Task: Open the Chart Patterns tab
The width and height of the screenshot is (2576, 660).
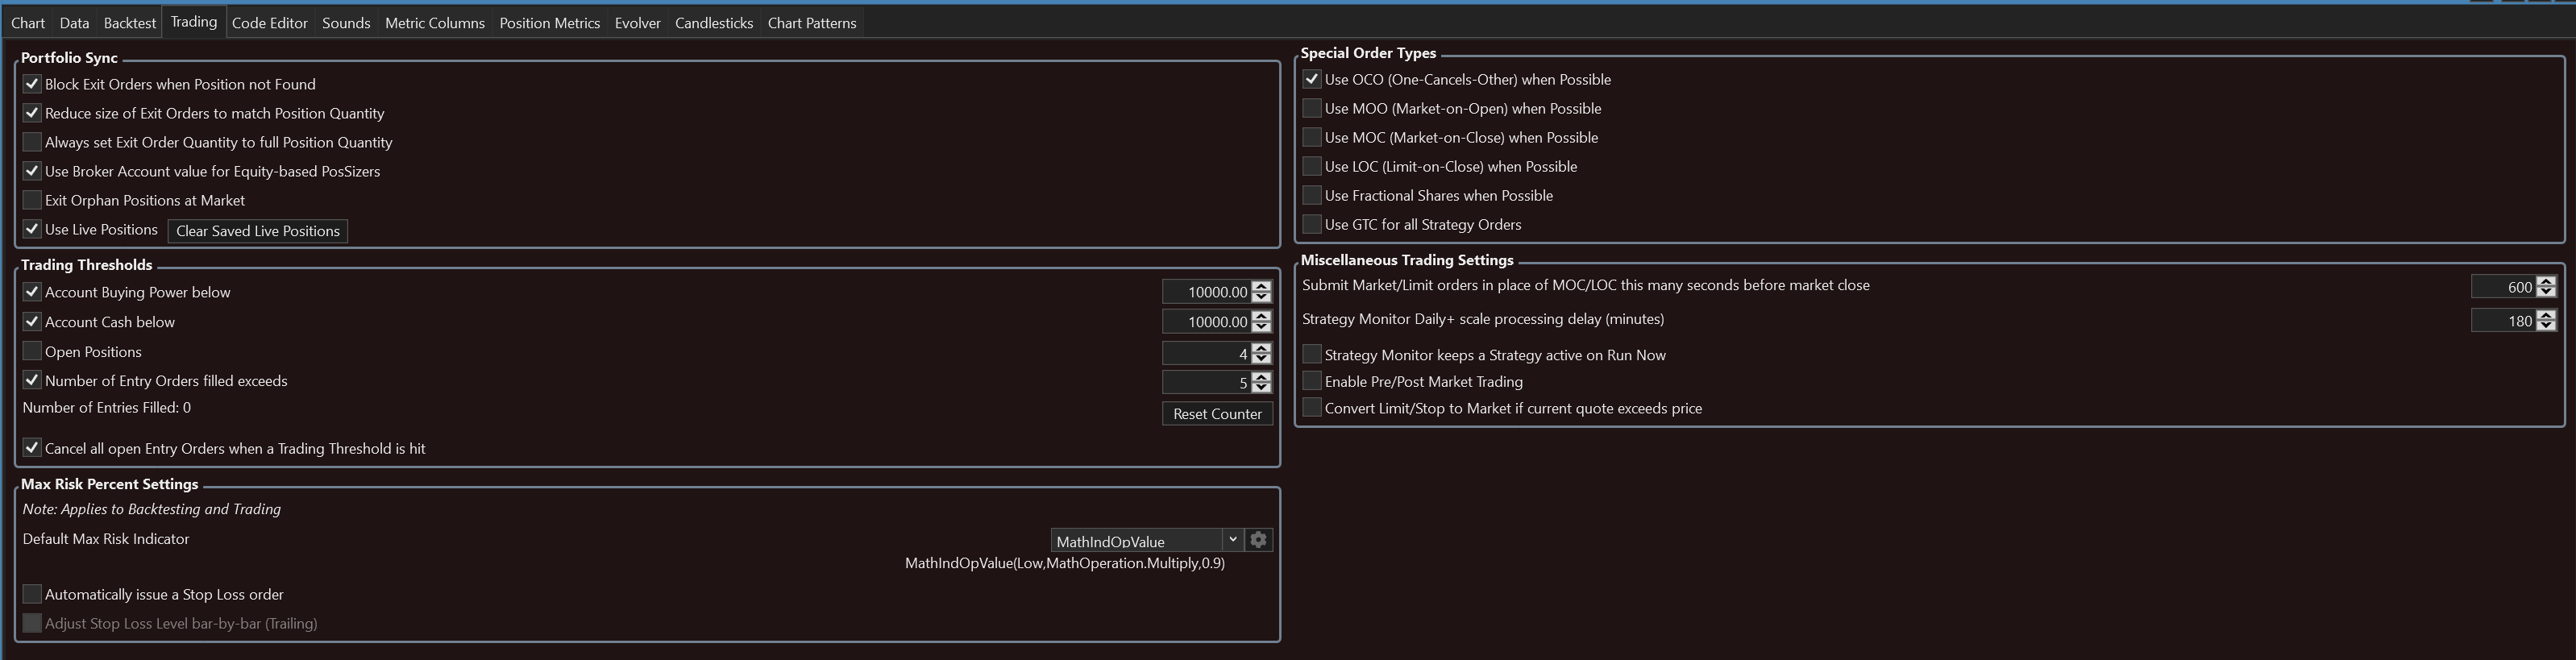Action: point(812,23)
